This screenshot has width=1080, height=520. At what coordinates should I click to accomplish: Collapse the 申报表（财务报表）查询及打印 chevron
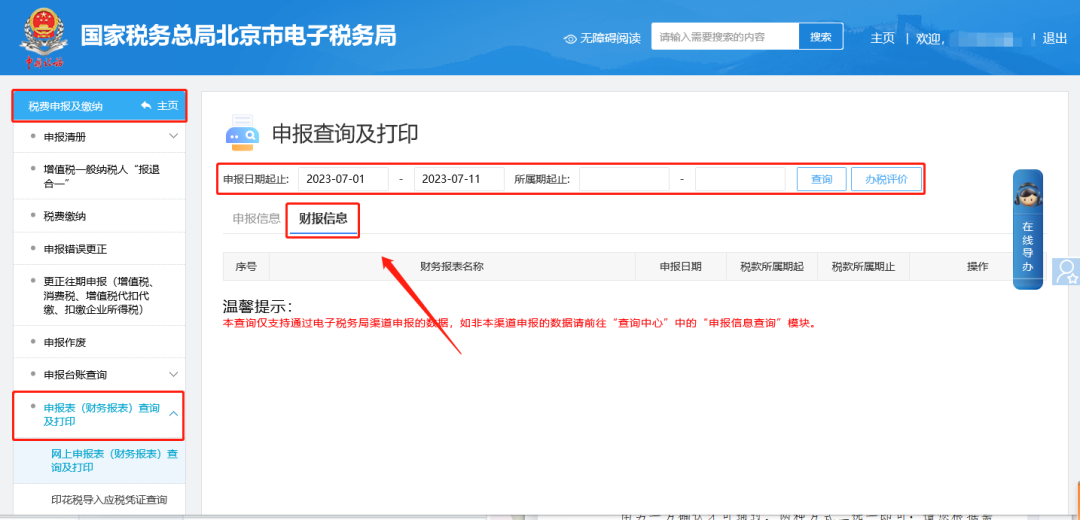(x=174, y=414)
